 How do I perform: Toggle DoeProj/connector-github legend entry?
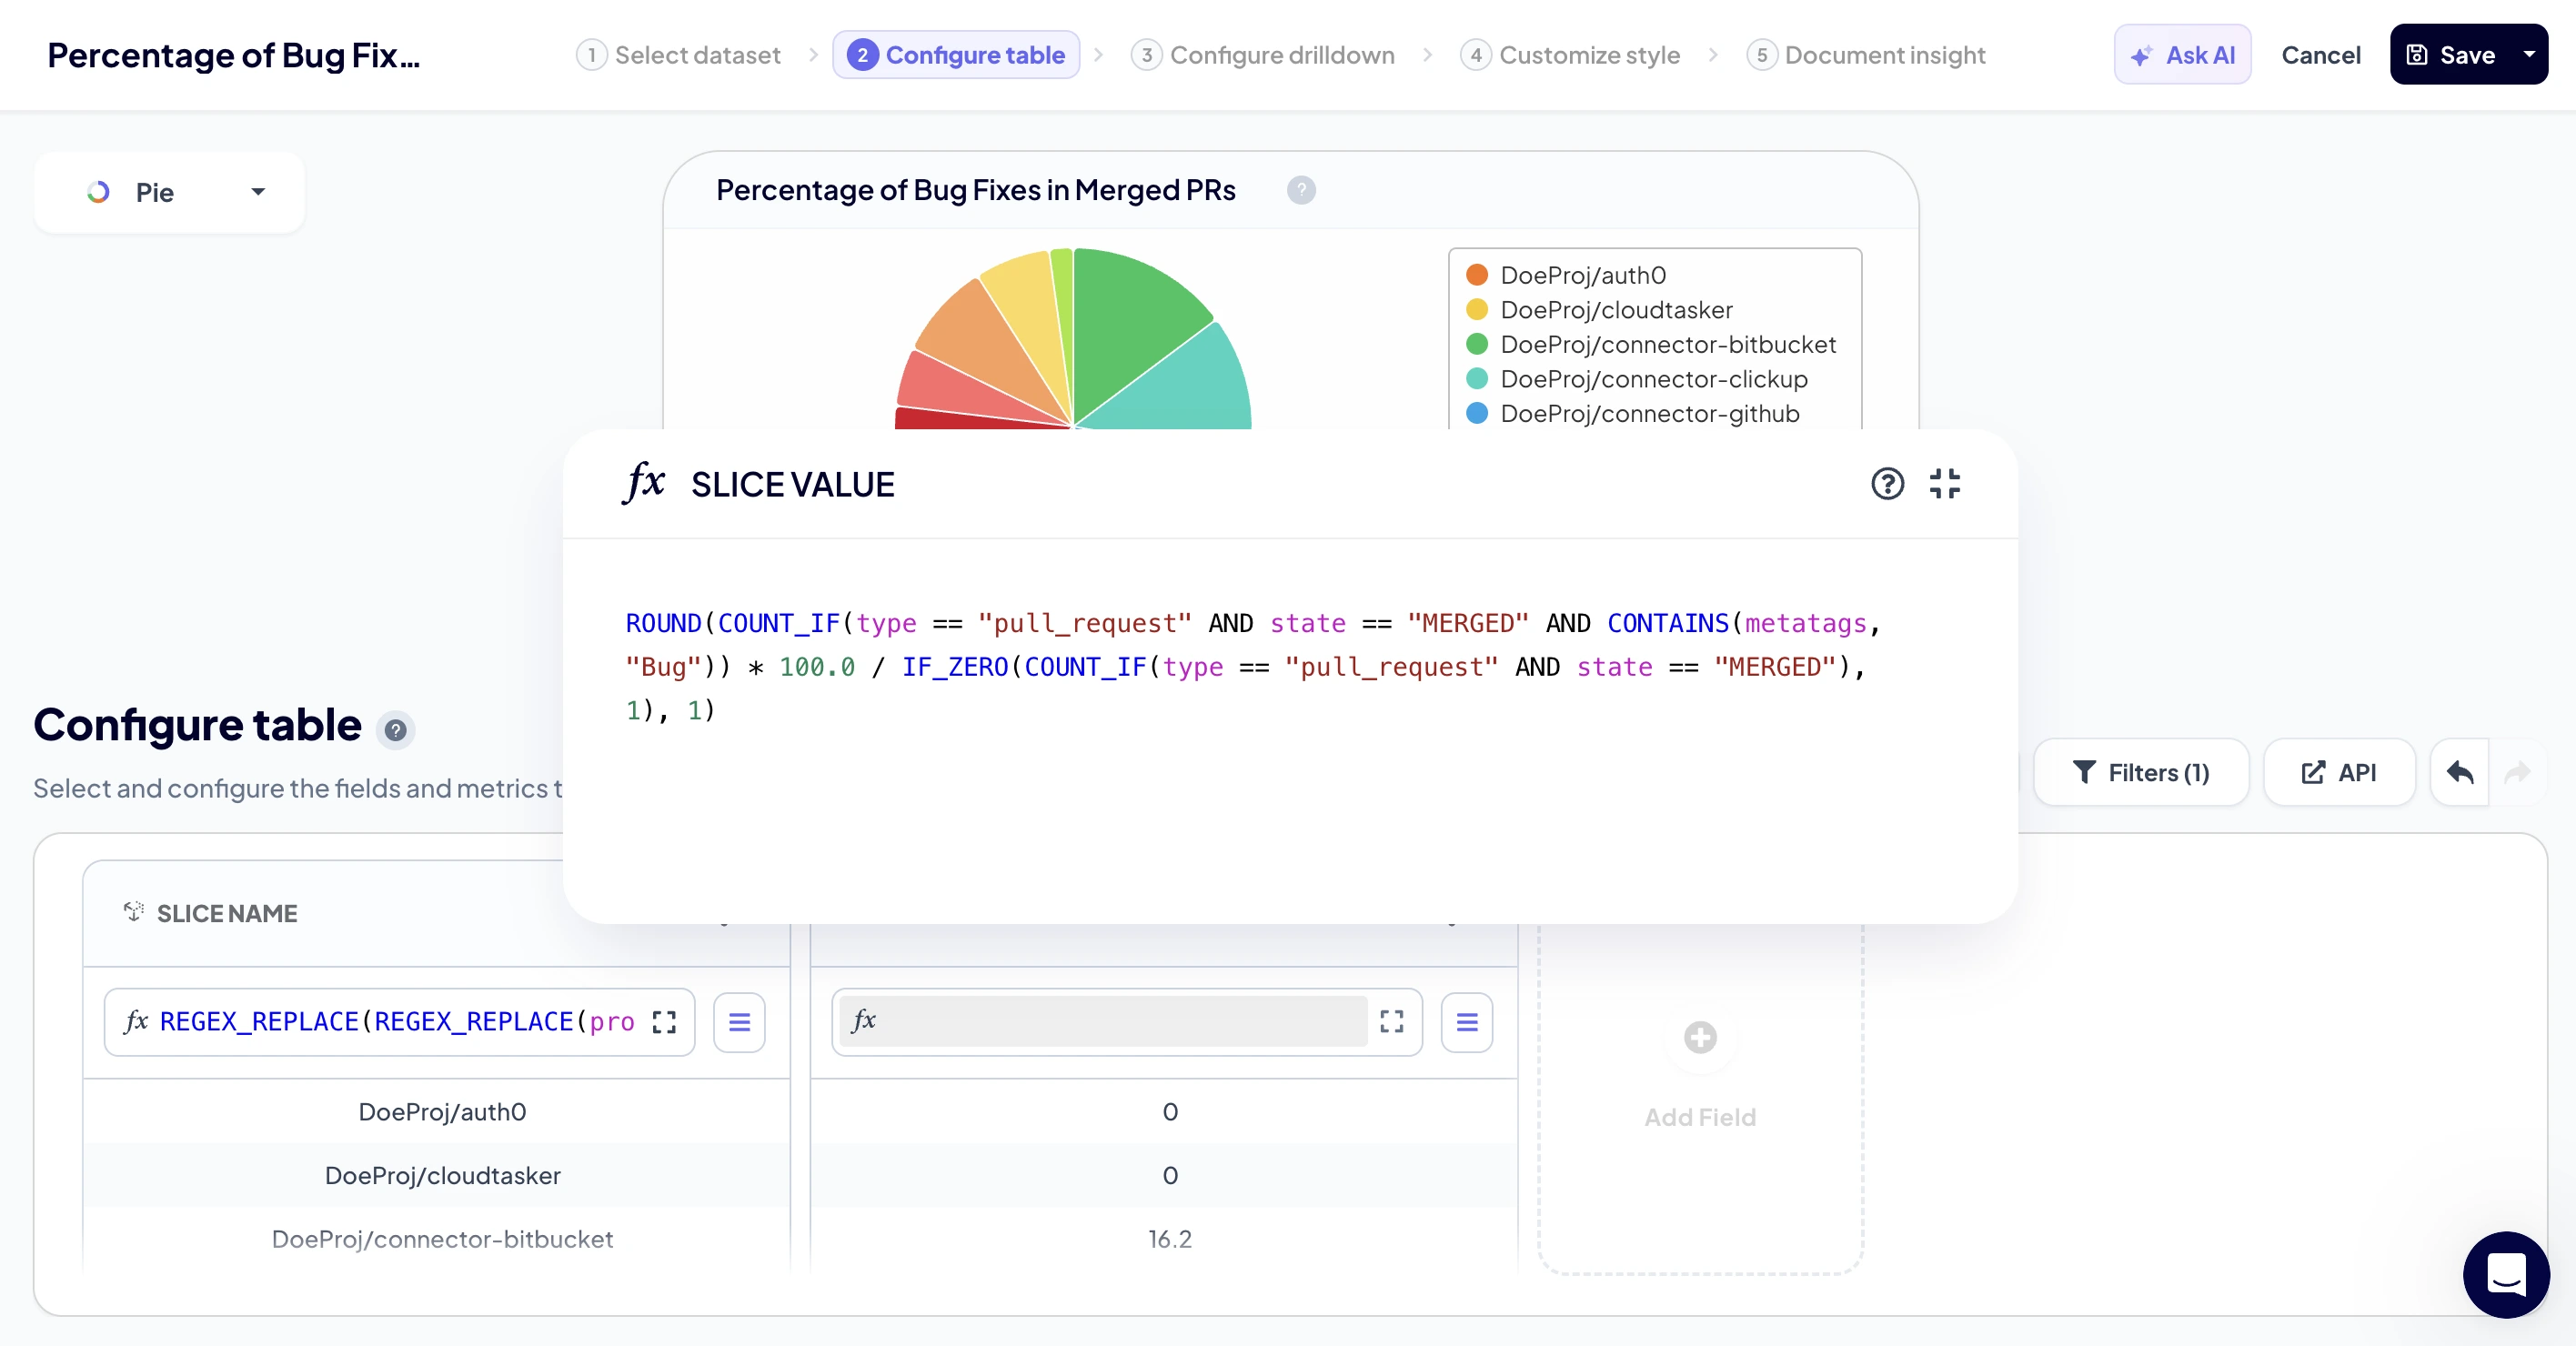[1632, 414]
